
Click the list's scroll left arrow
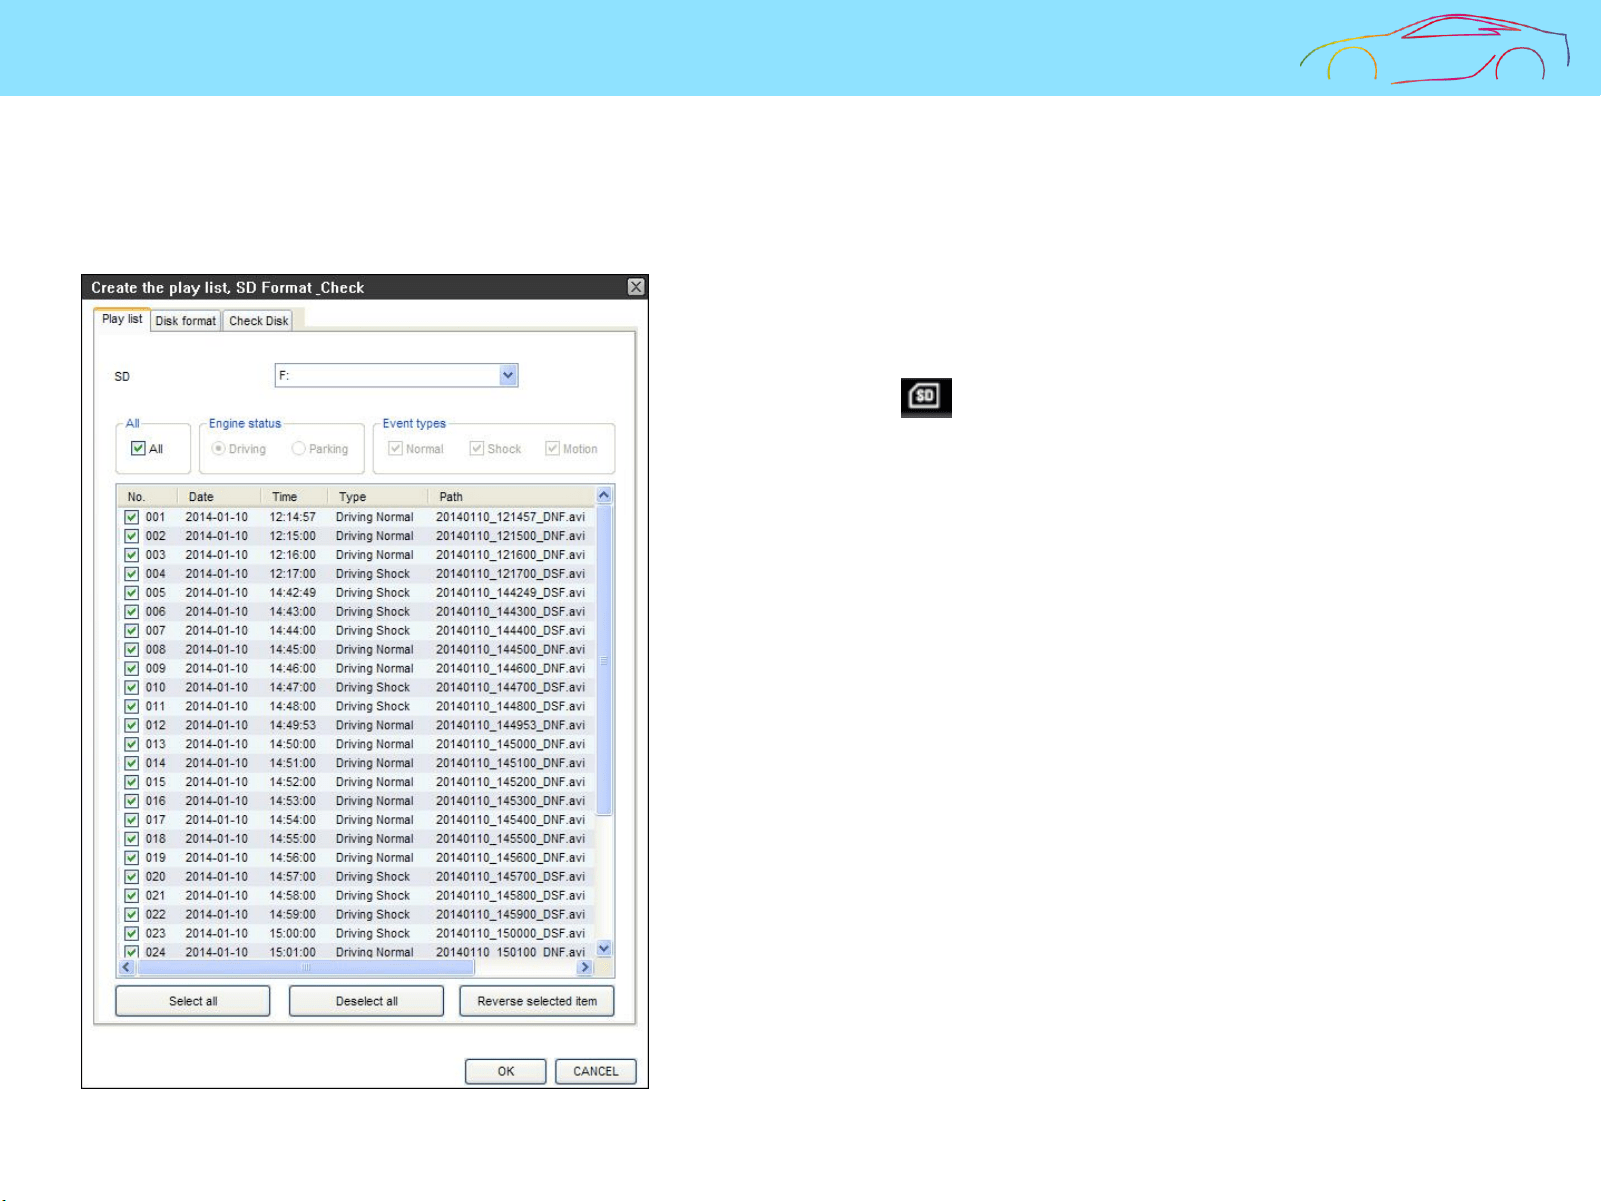point(126,967)
